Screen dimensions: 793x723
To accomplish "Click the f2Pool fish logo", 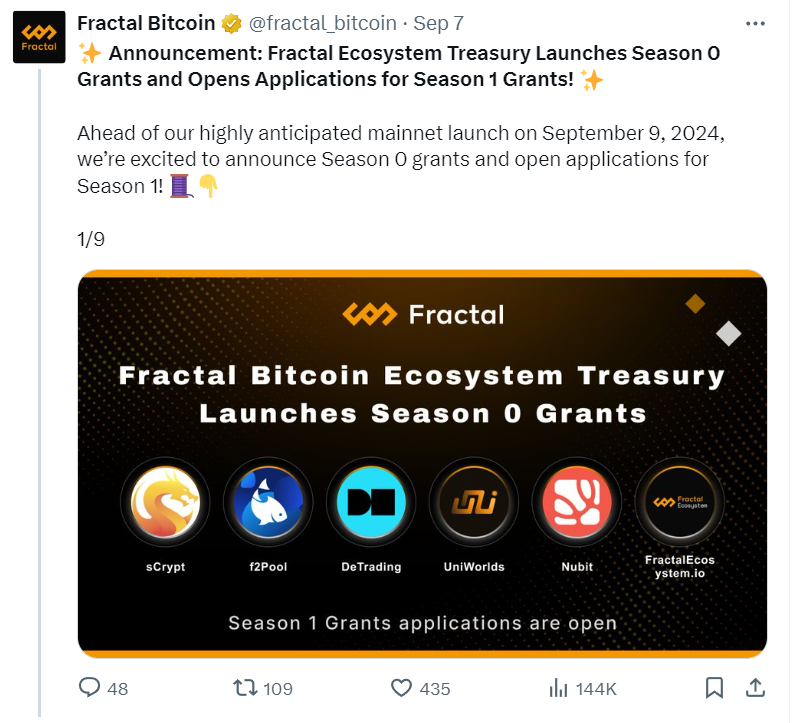I will point(267,504).
